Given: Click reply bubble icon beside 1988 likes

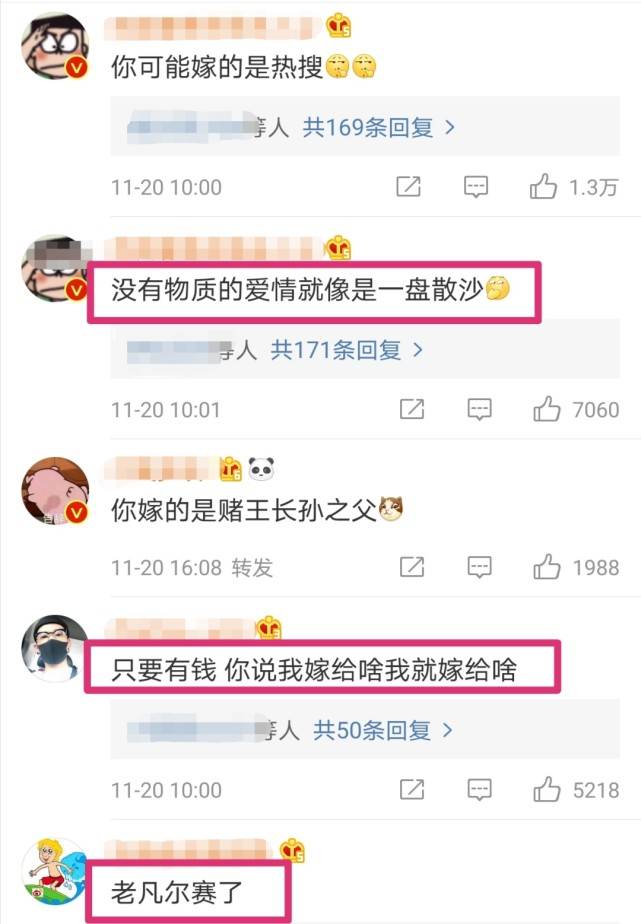Looking at the screenshot, I should coord(479,567).
